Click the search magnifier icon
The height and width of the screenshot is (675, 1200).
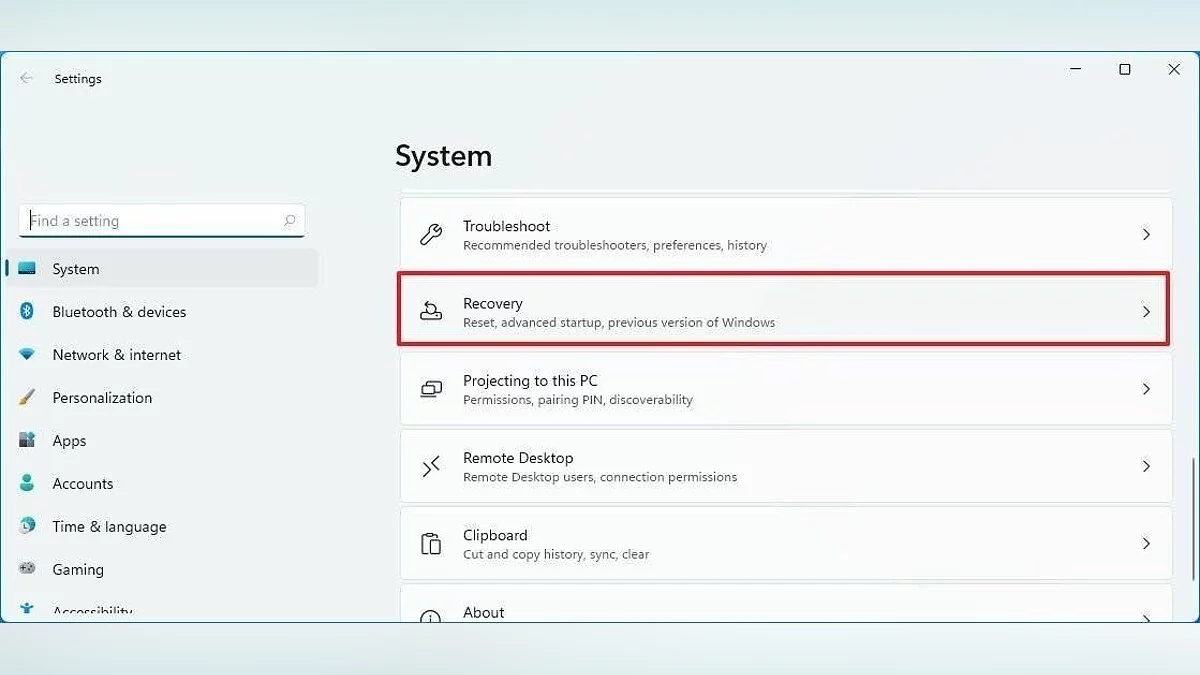coord(289,221)
